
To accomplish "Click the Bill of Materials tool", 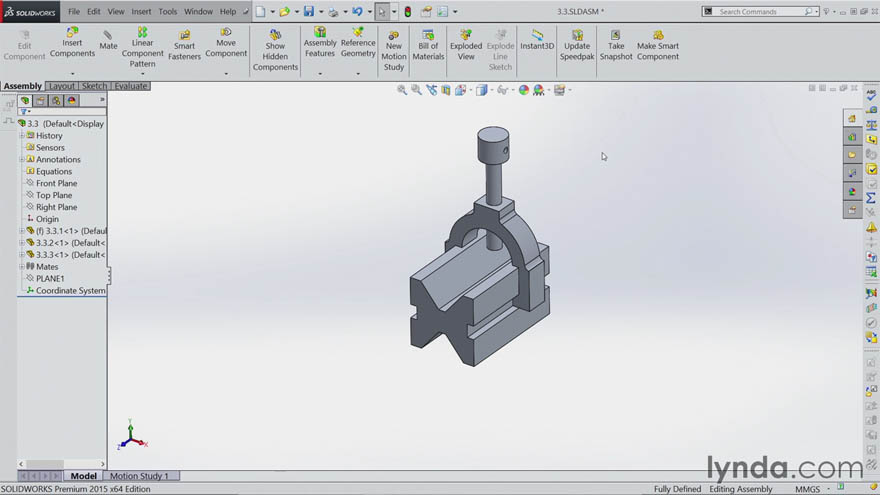I will (x=428, y=45).
